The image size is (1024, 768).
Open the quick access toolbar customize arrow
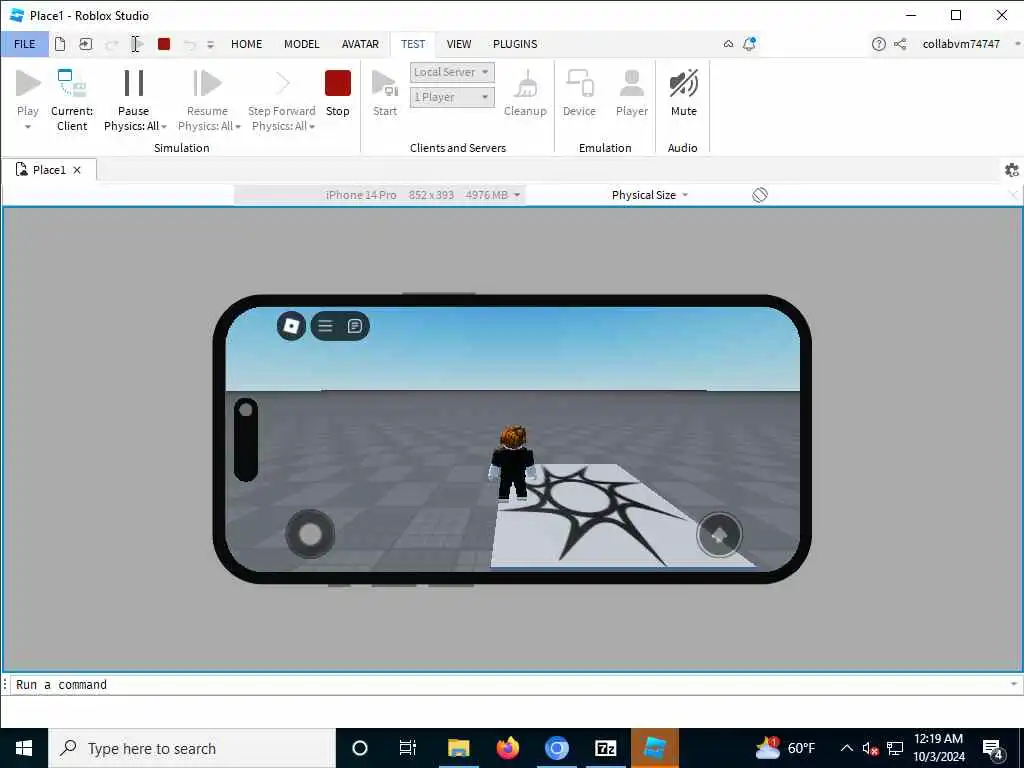tap(210, 44)
